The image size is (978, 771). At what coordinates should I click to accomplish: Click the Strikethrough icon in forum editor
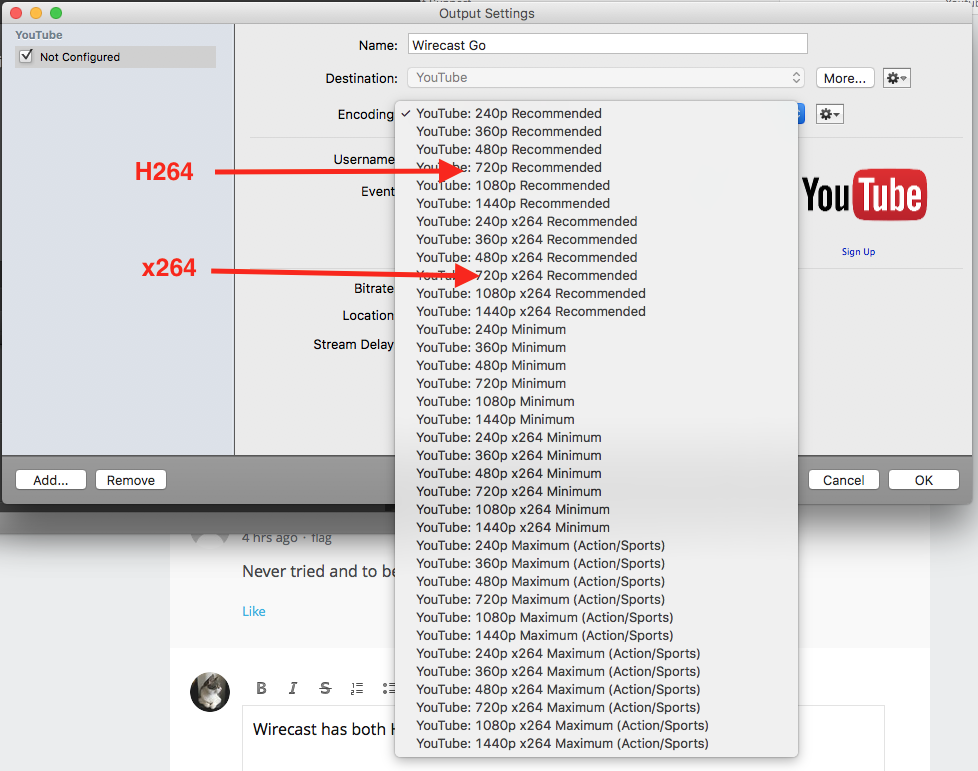click(325, 687)
